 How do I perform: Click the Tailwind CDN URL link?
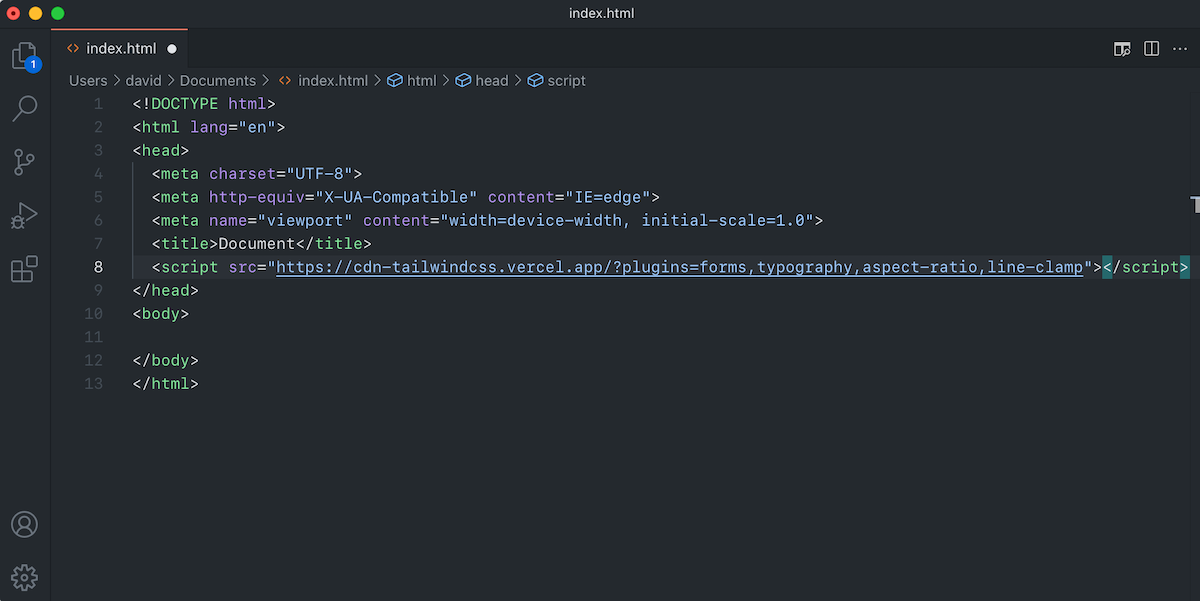point(680,267)
